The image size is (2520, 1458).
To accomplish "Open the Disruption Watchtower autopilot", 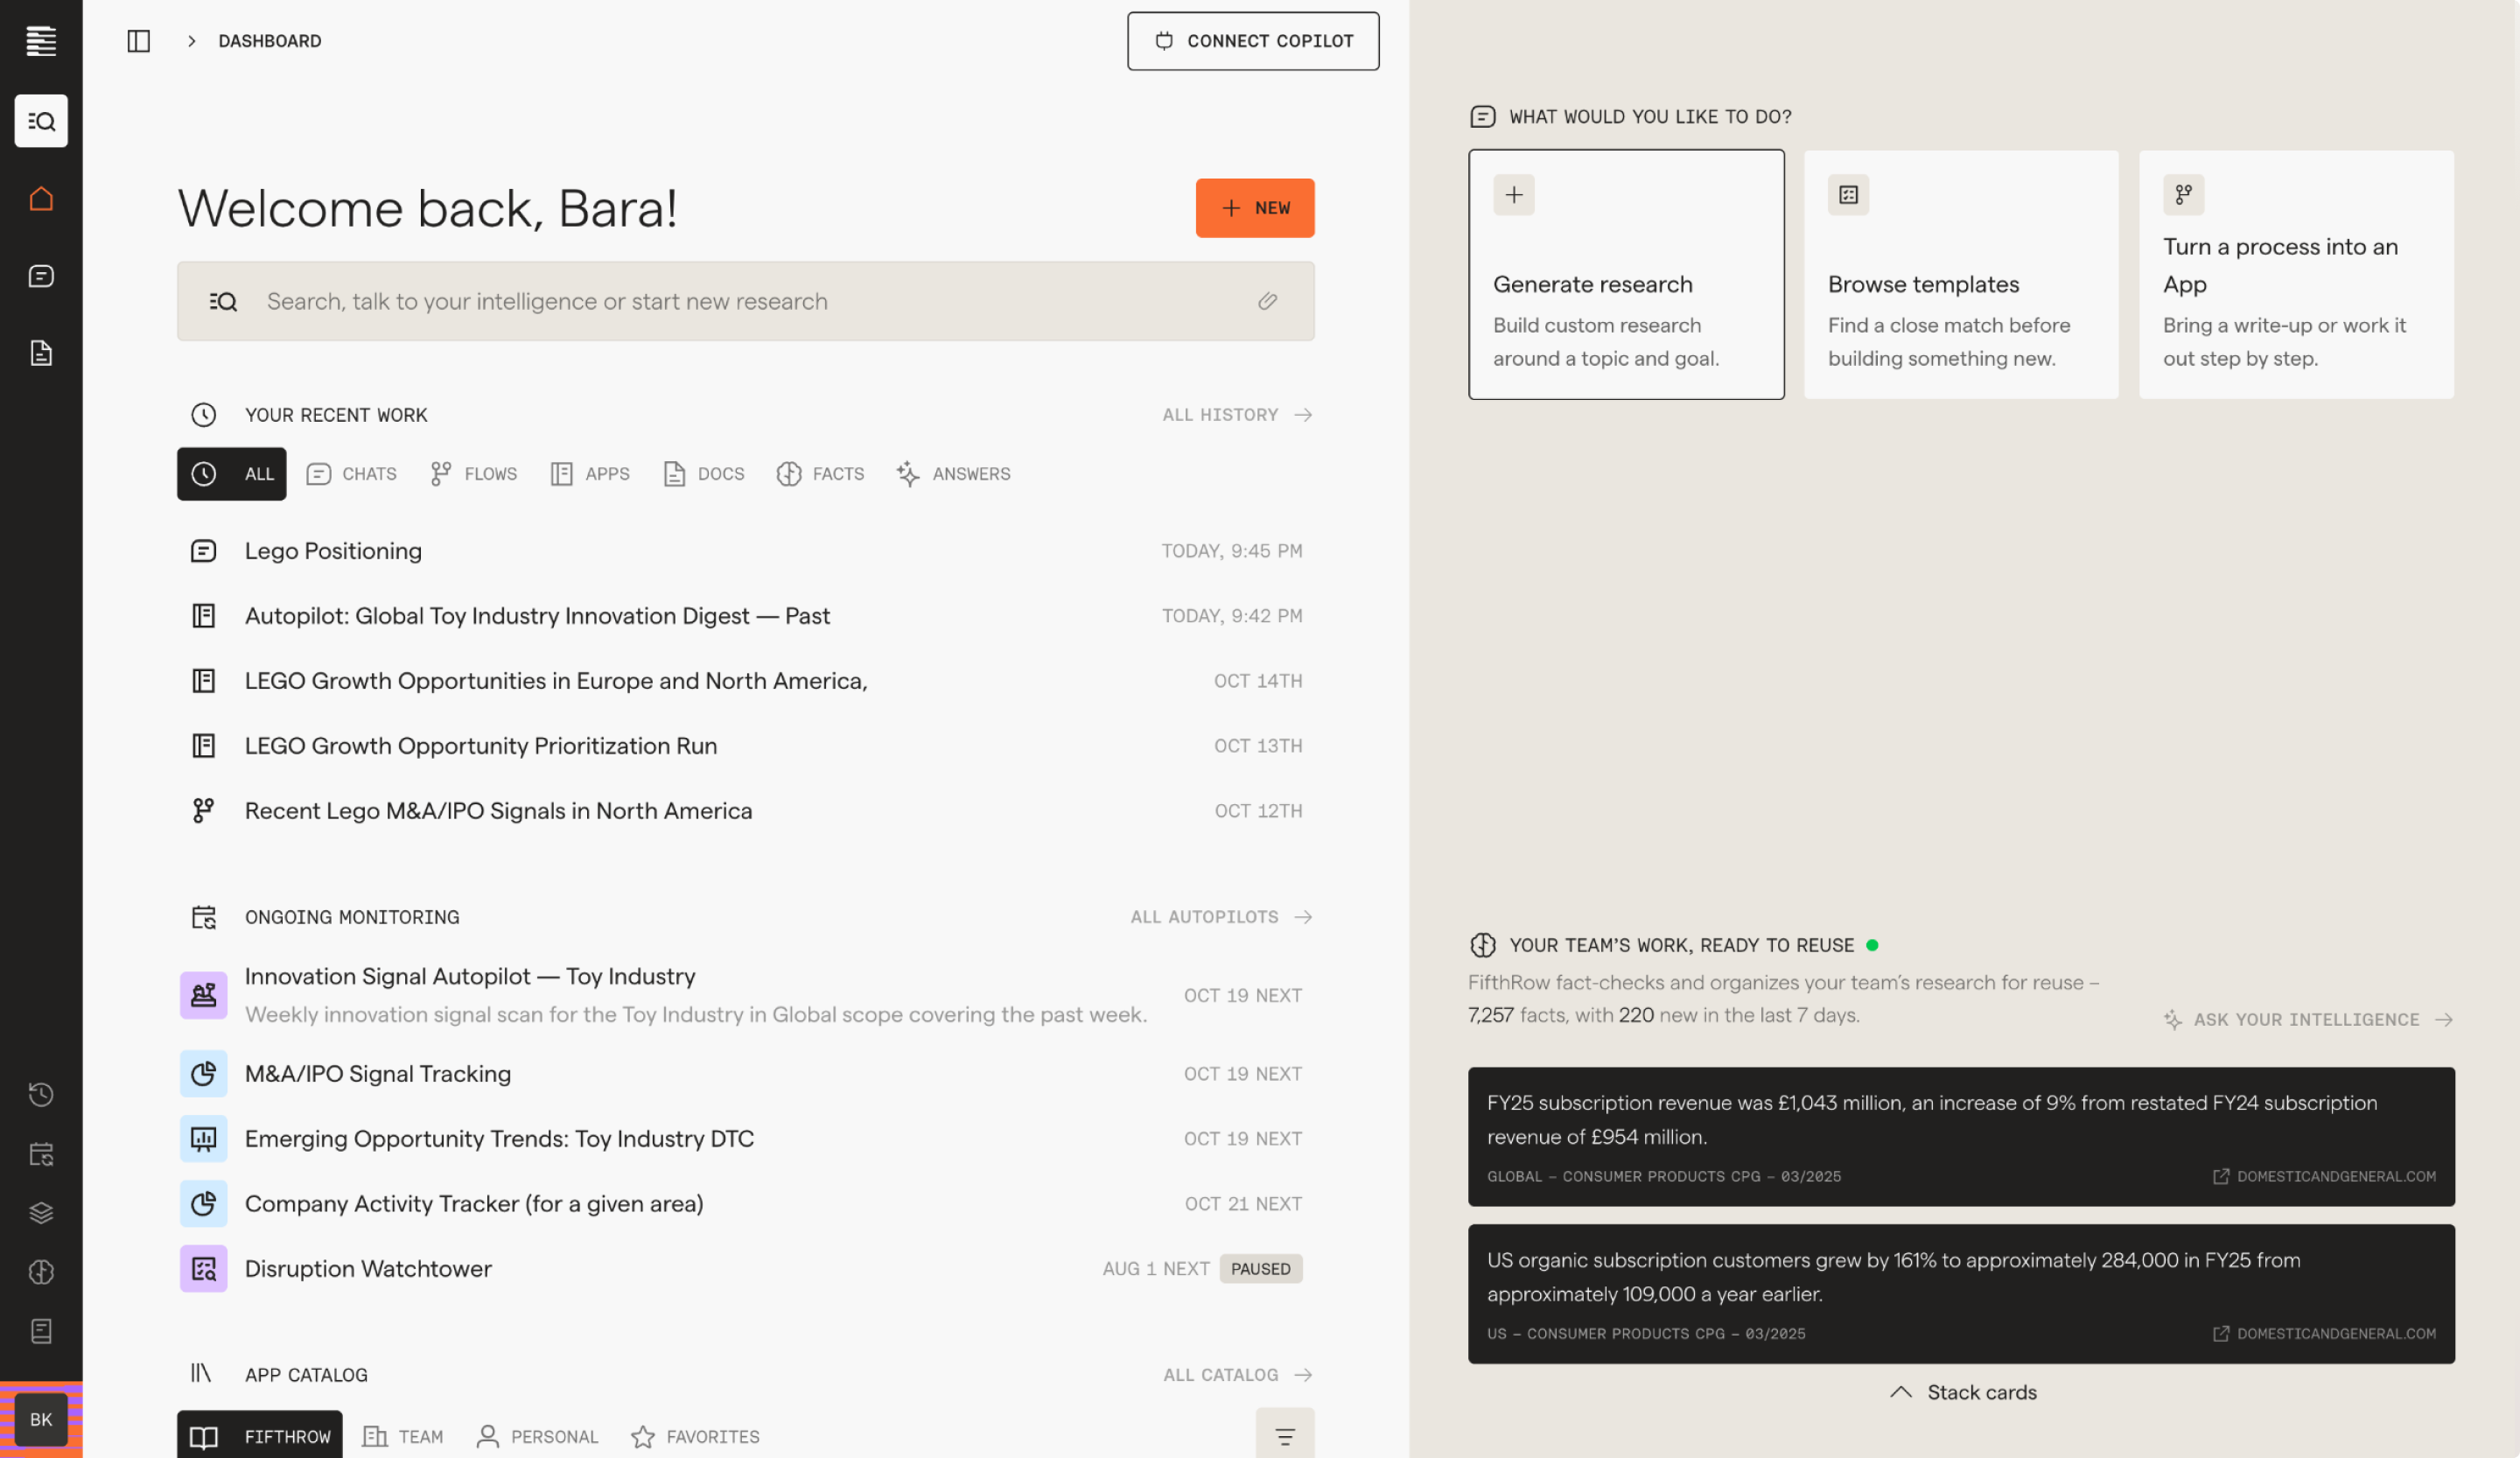I will pyautogui.click(x=746, y=1268).
